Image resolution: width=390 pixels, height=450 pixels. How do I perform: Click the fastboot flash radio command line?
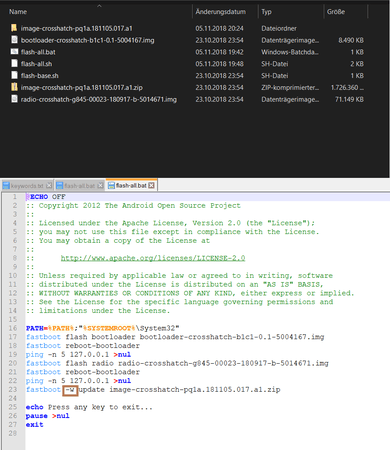pyautogui.click(x=177, y=363)
